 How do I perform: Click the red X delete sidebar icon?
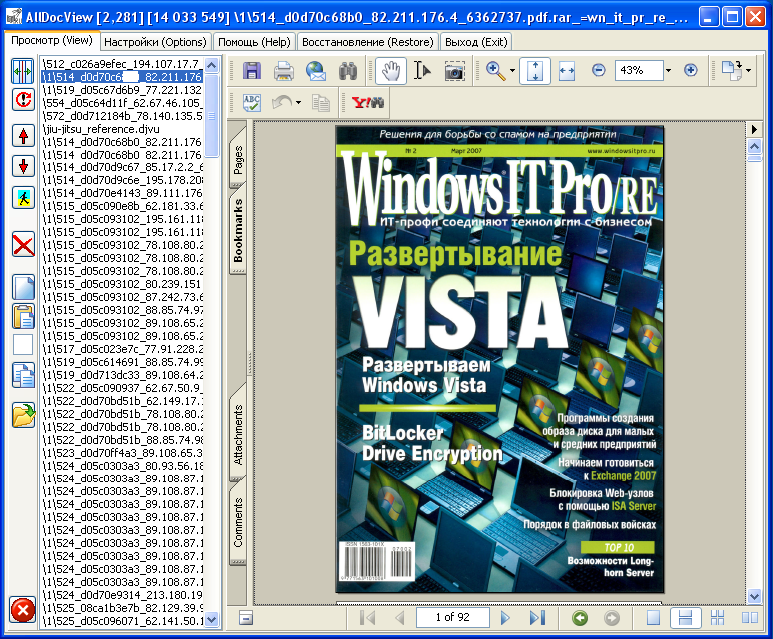(23, 245)
